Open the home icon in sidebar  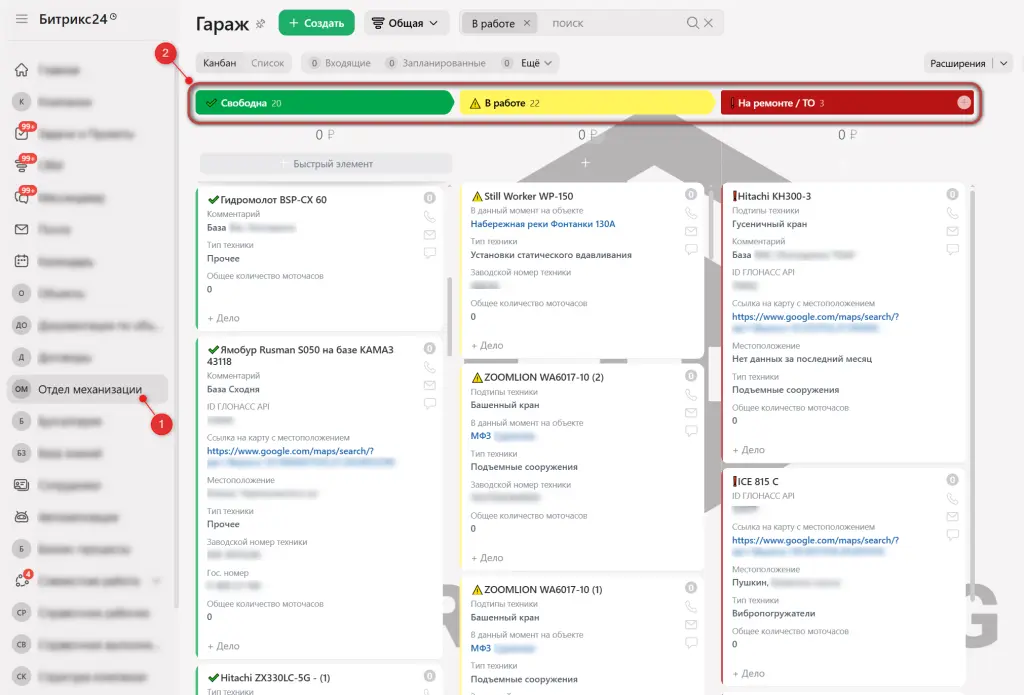point(22,70)
